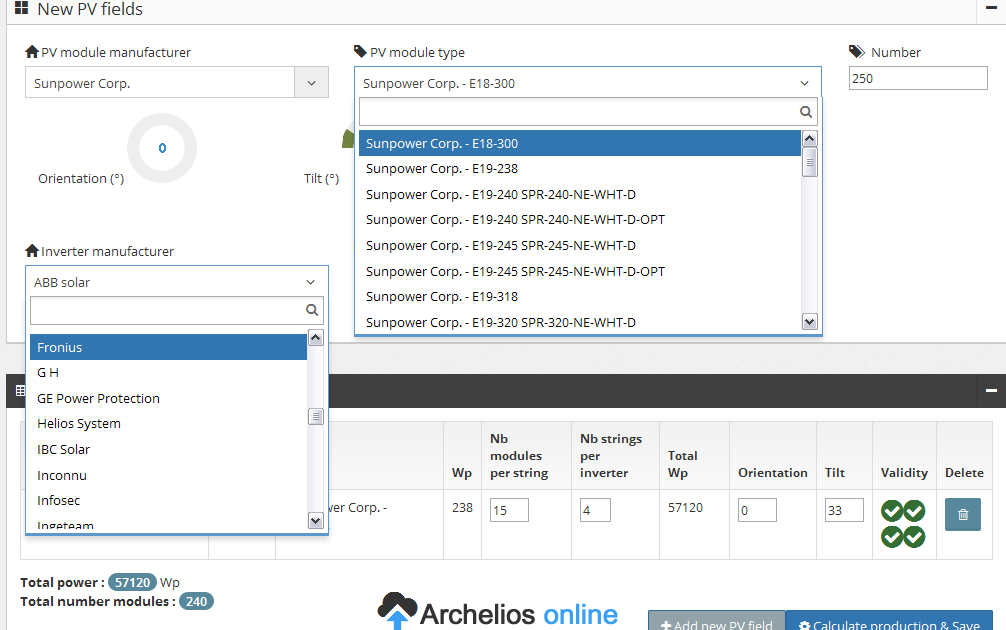Click the Total power 57120 badge
Viewport: 1006px width, 630px height.
[x=132, y=582]
